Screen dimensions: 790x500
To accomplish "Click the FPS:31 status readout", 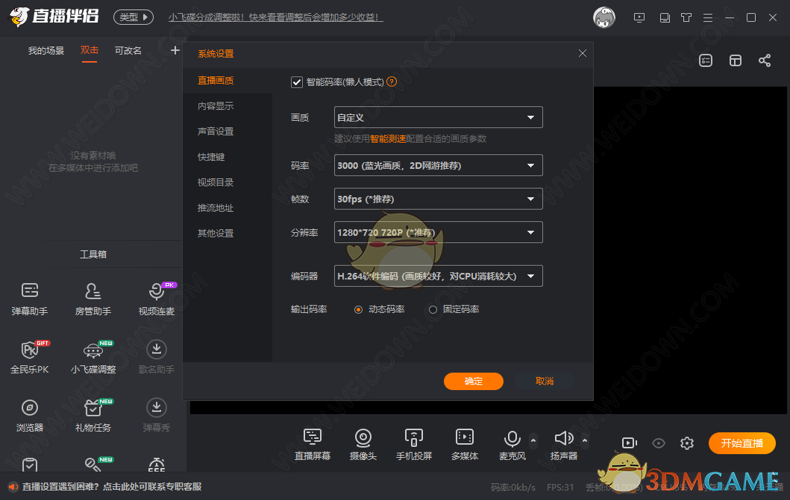I will click(560, 487).
